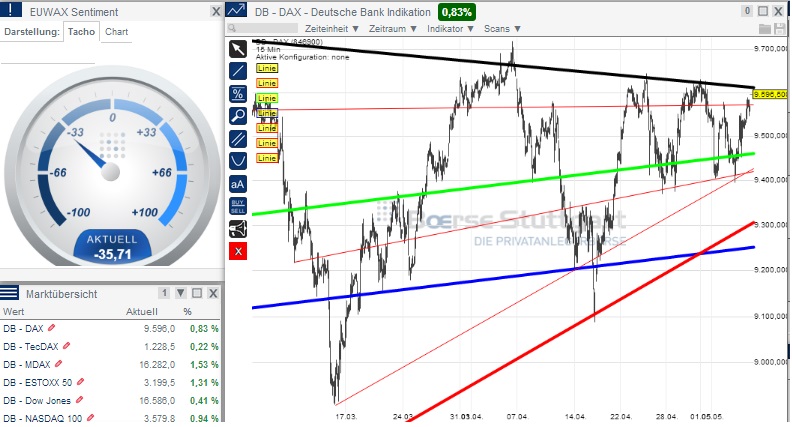792x427 pixels.
Task: Click pencil icon next to DB - NASDAQ 100
Action: pyautogui.click(x=90, y=418)
